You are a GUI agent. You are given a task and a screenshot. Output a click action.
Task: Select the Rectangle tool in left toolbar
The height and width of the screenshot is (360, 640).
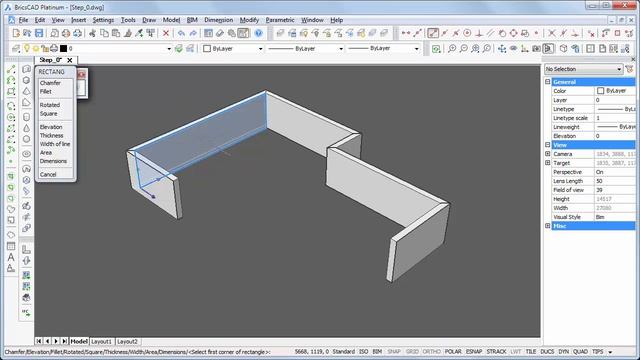tap(11, 91)
